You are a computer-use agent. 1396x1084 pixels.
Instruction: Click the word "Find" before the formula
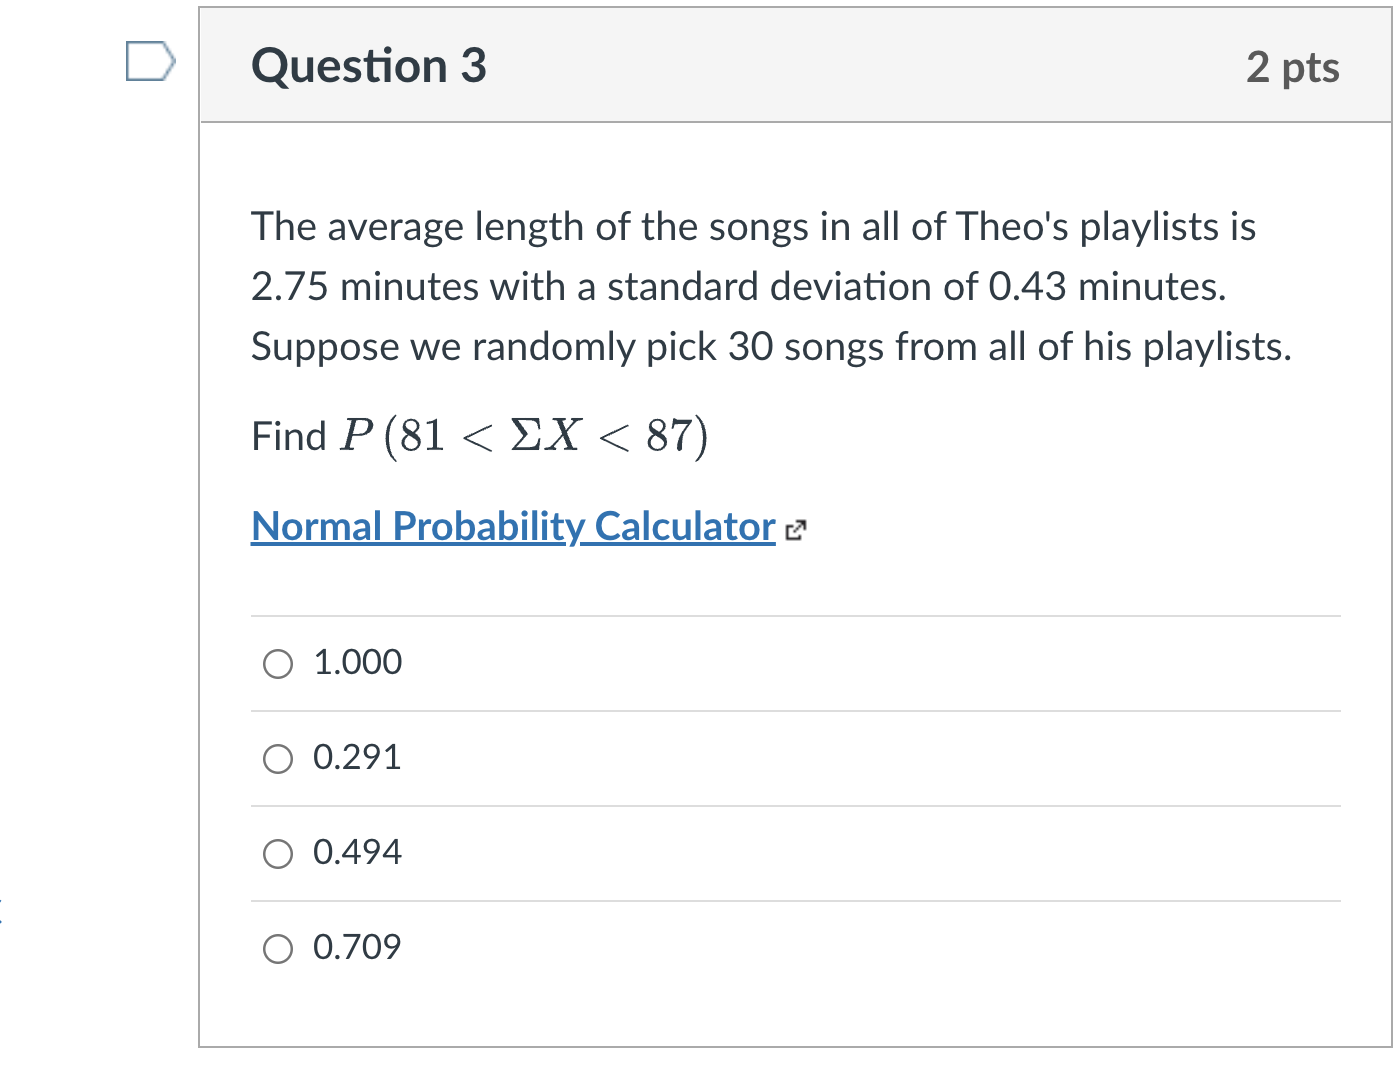click(288, 437)
